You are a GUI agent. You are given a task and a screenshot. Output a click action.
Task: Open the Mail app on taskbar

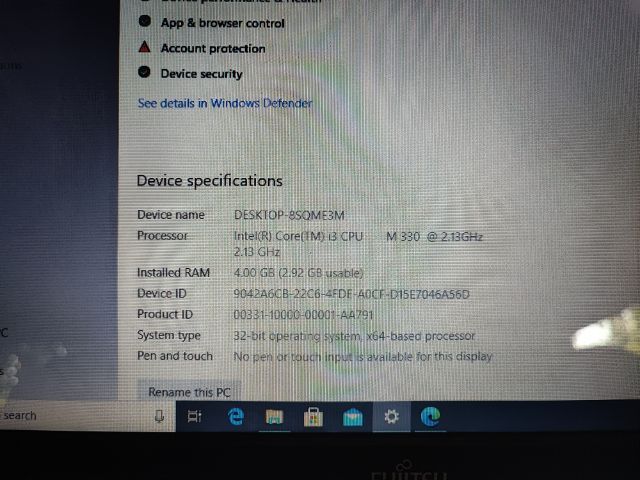point(353,417)
